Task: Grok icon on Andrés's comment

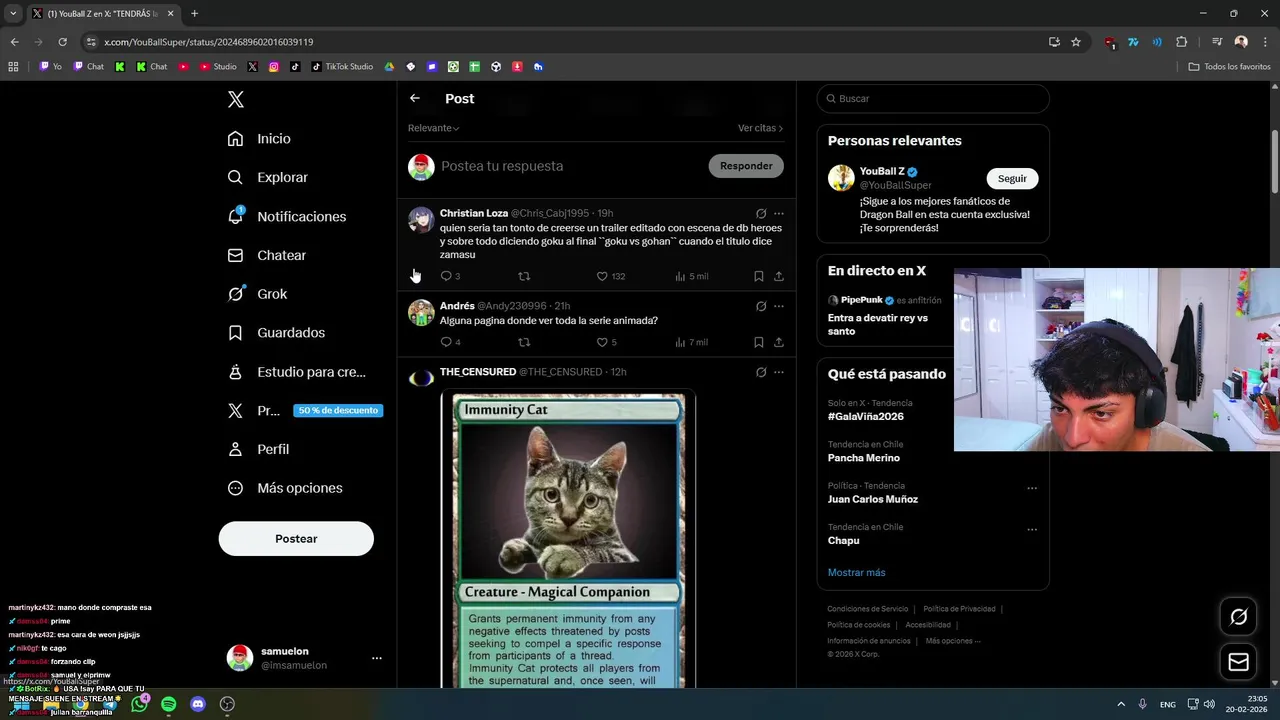Action: pyautogui.click(x=761, y=306)
